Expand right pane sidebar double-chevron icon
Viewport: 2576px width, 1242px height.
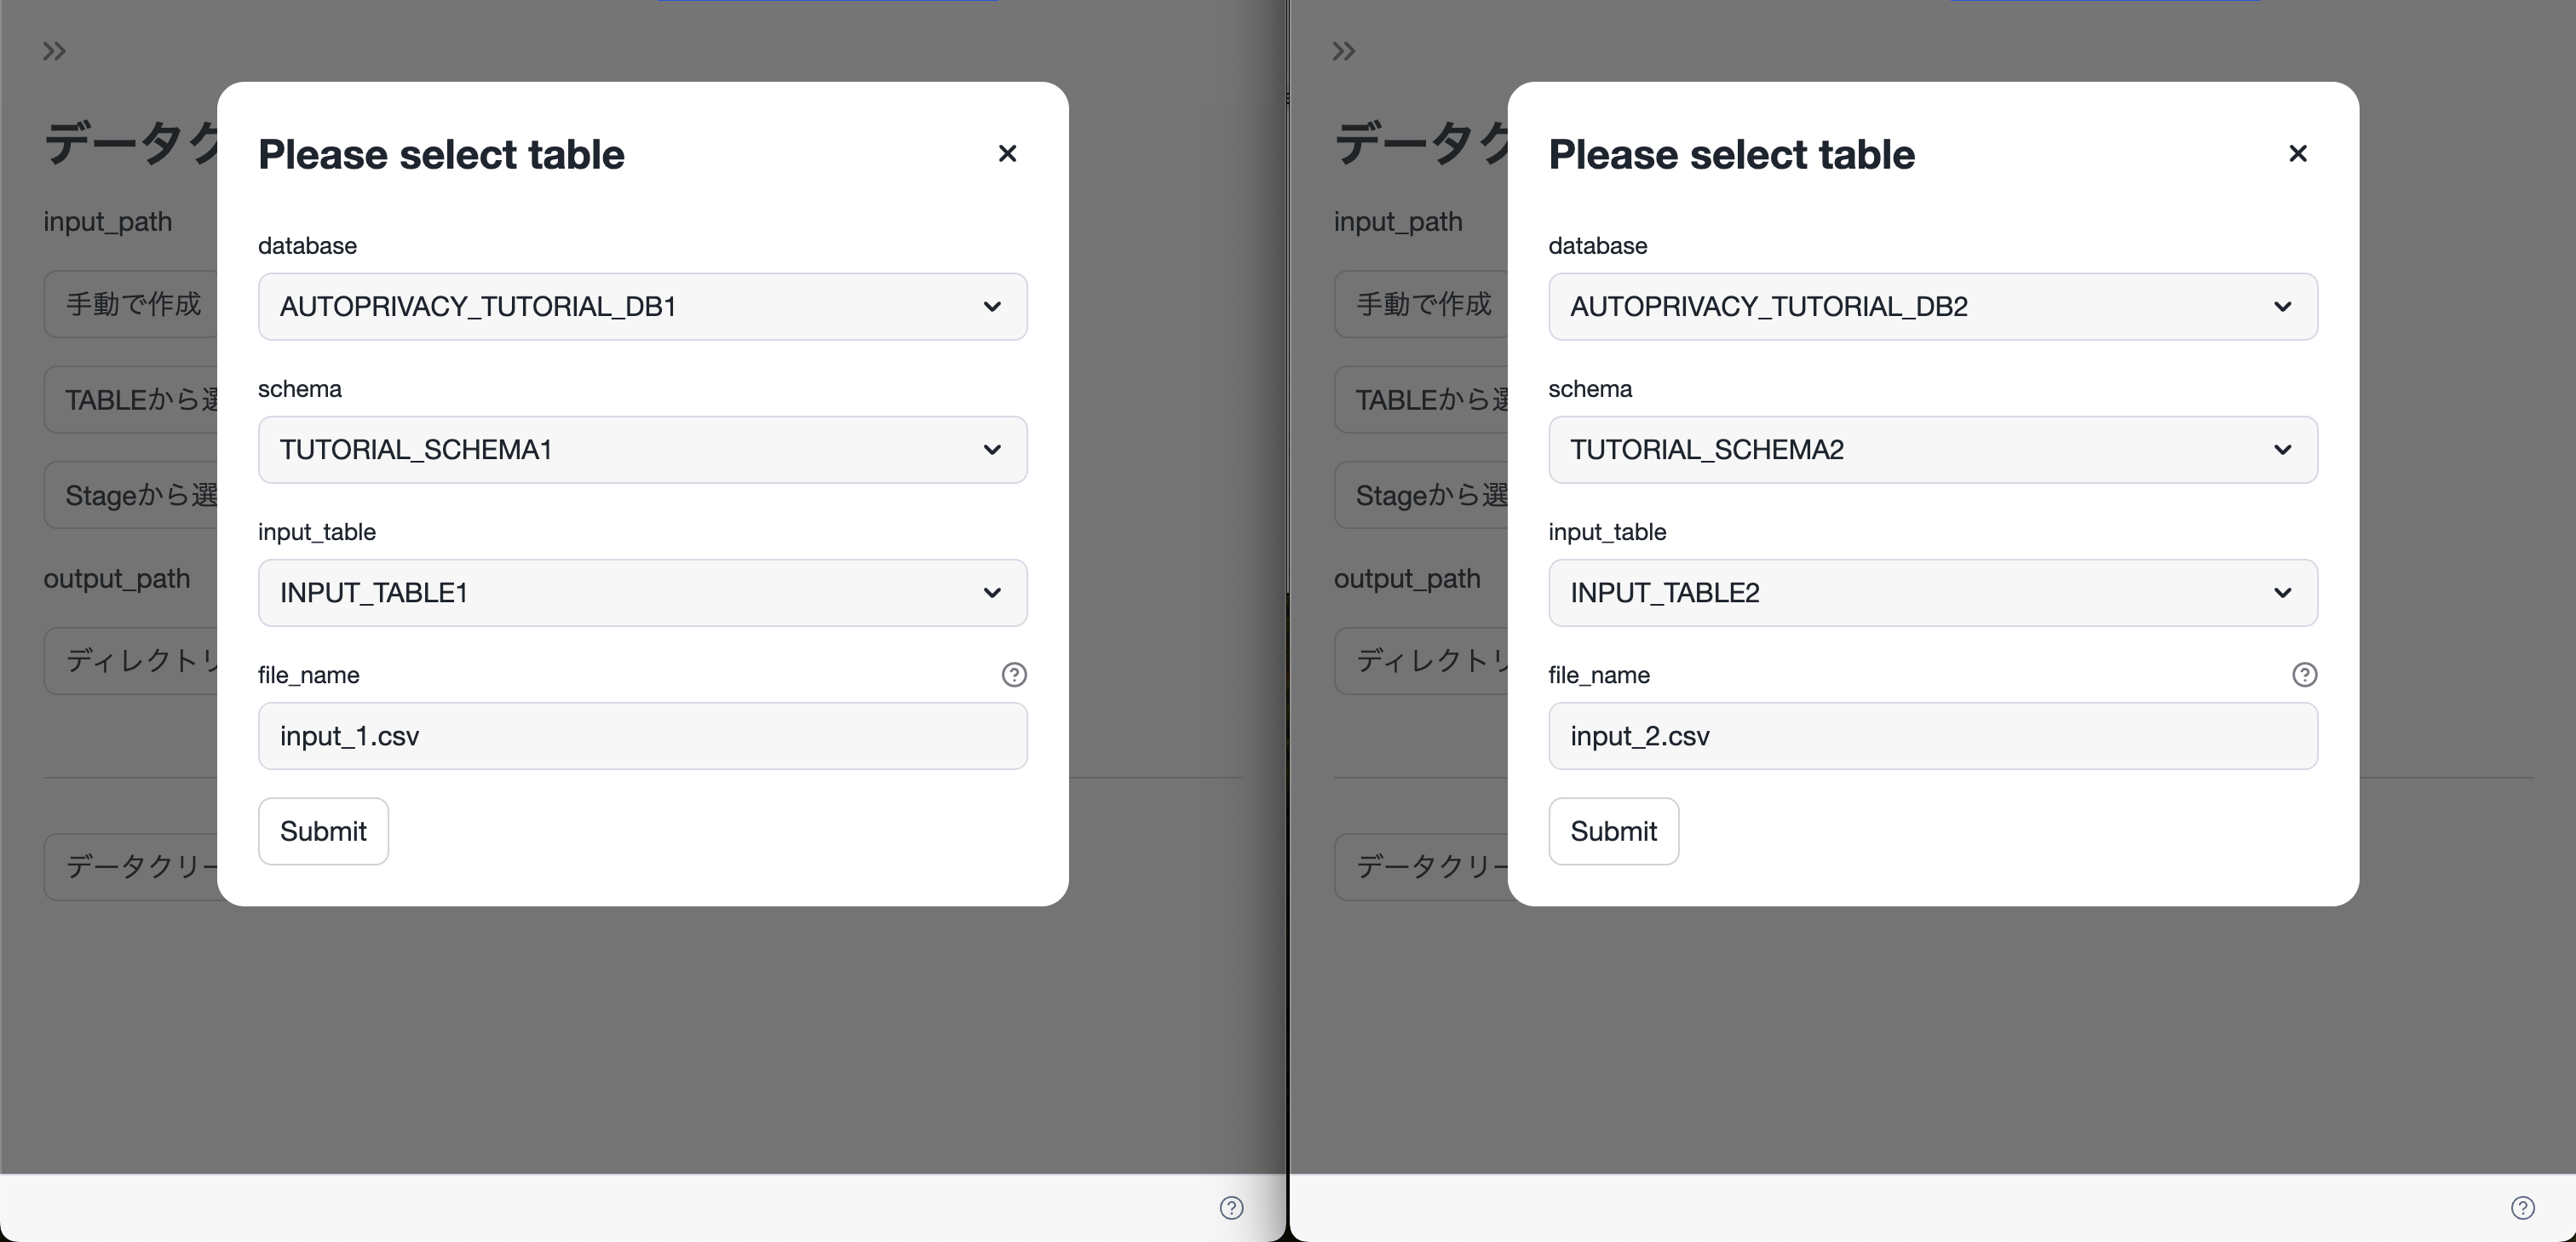pos(1344,51)
